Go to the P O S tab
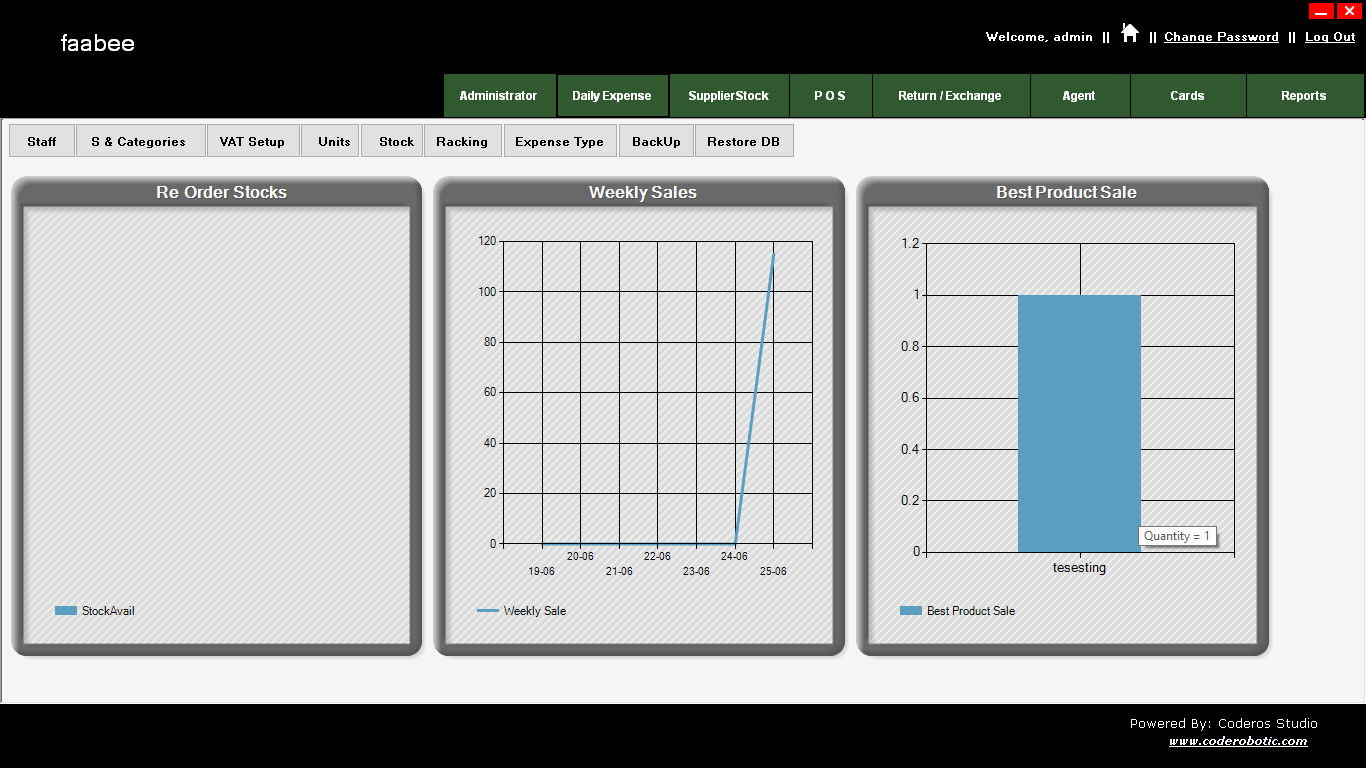 [830, 96]
